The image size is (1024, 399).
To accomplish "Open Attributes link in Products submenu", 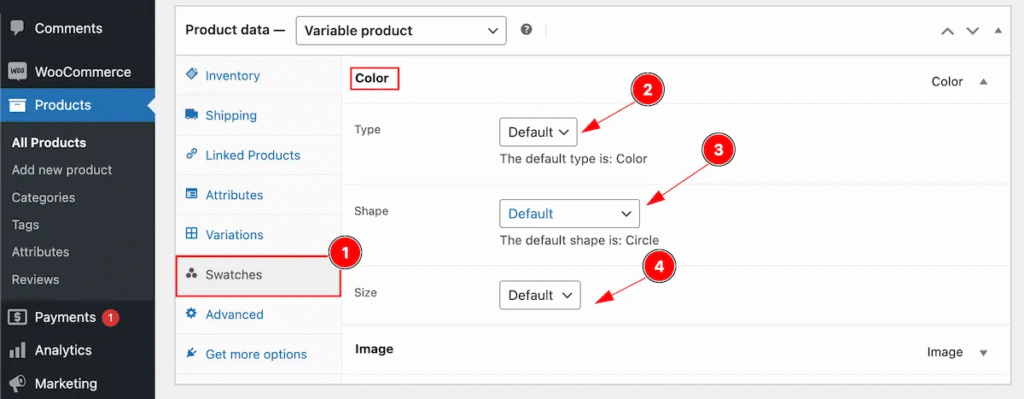I will click(40, 252).
